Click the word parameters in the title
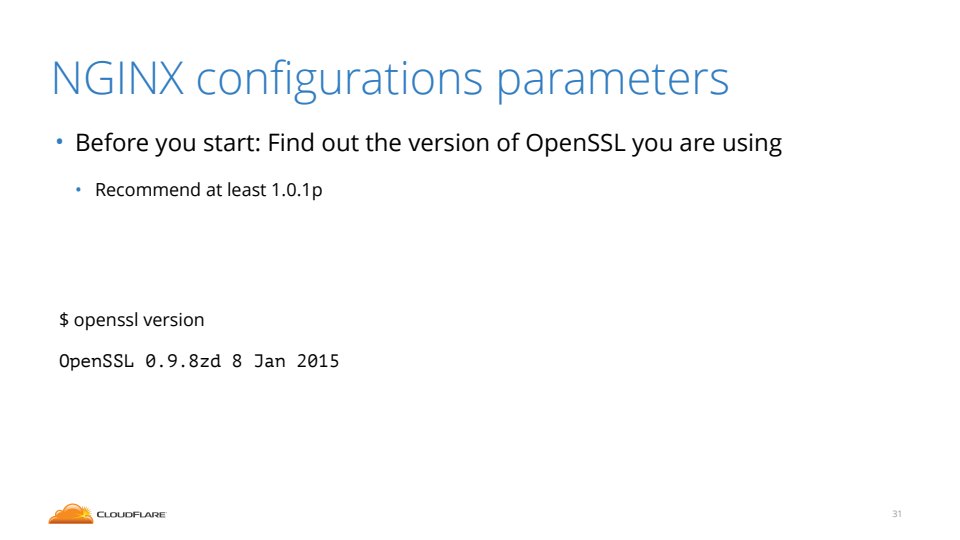 pos(612,79)
